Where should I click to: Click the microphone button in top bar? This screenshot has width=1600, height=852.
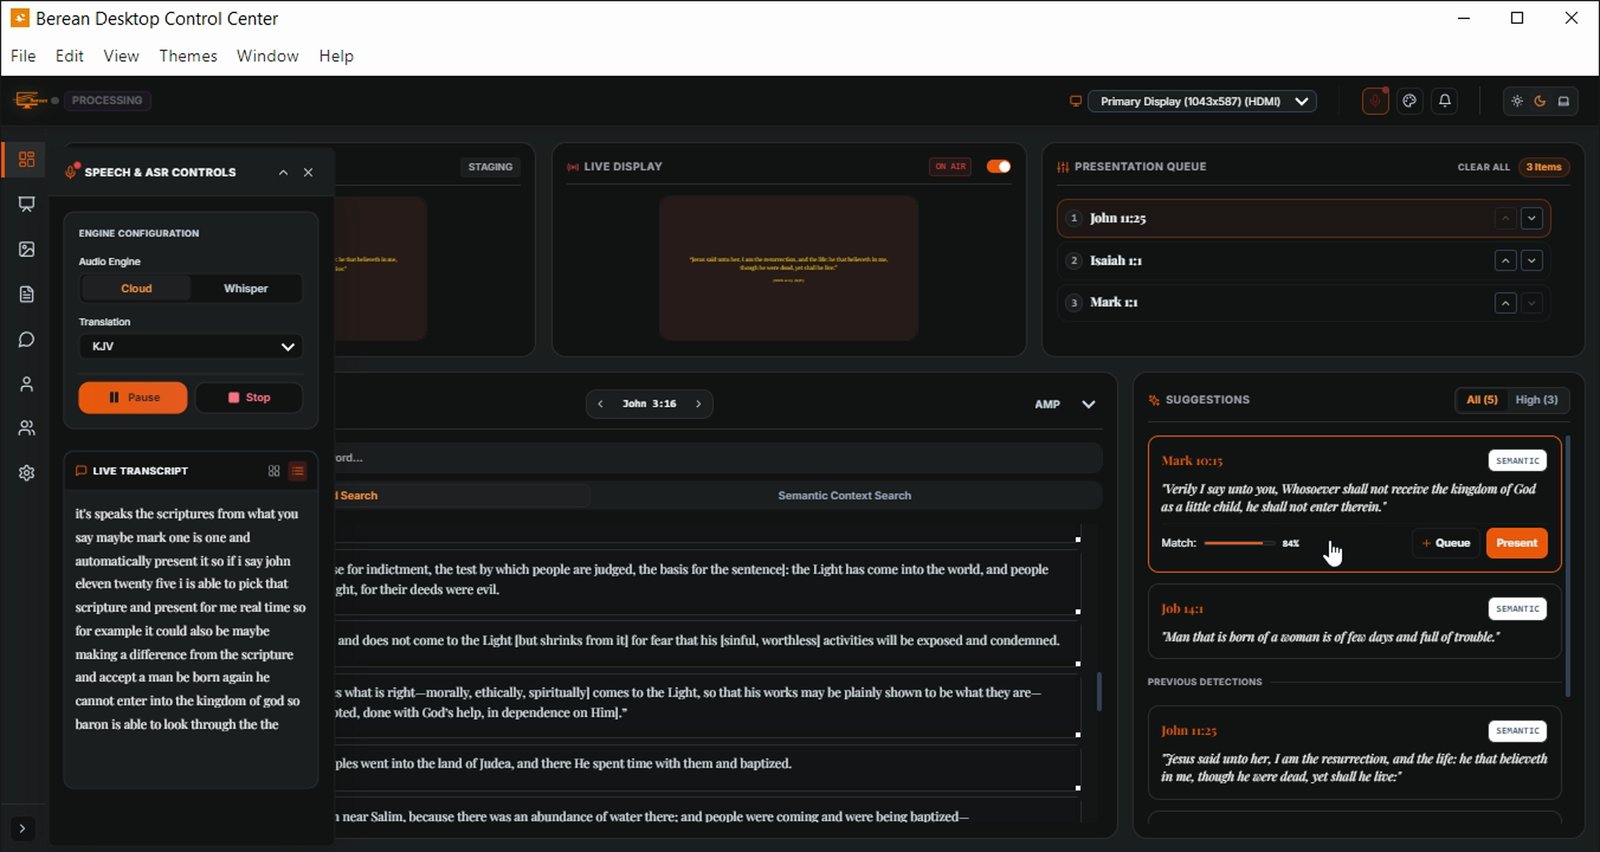tap(1375, 101)
